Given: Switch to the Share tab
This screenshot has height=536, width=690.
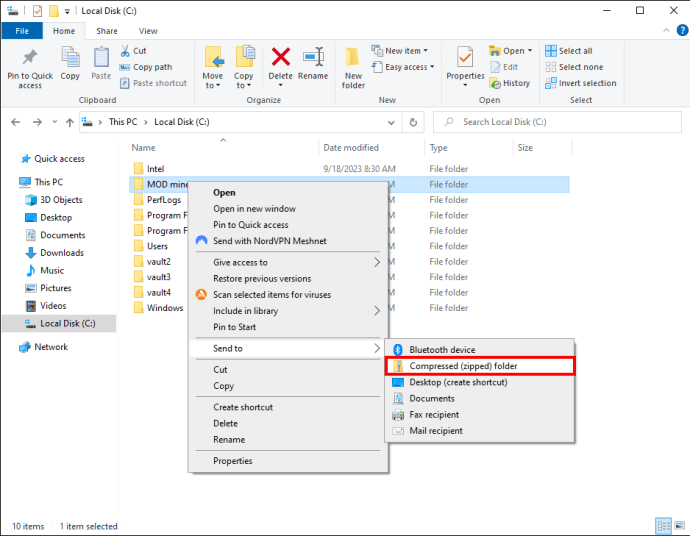Looking at the screenshot, I should click(x=107, y=31).
